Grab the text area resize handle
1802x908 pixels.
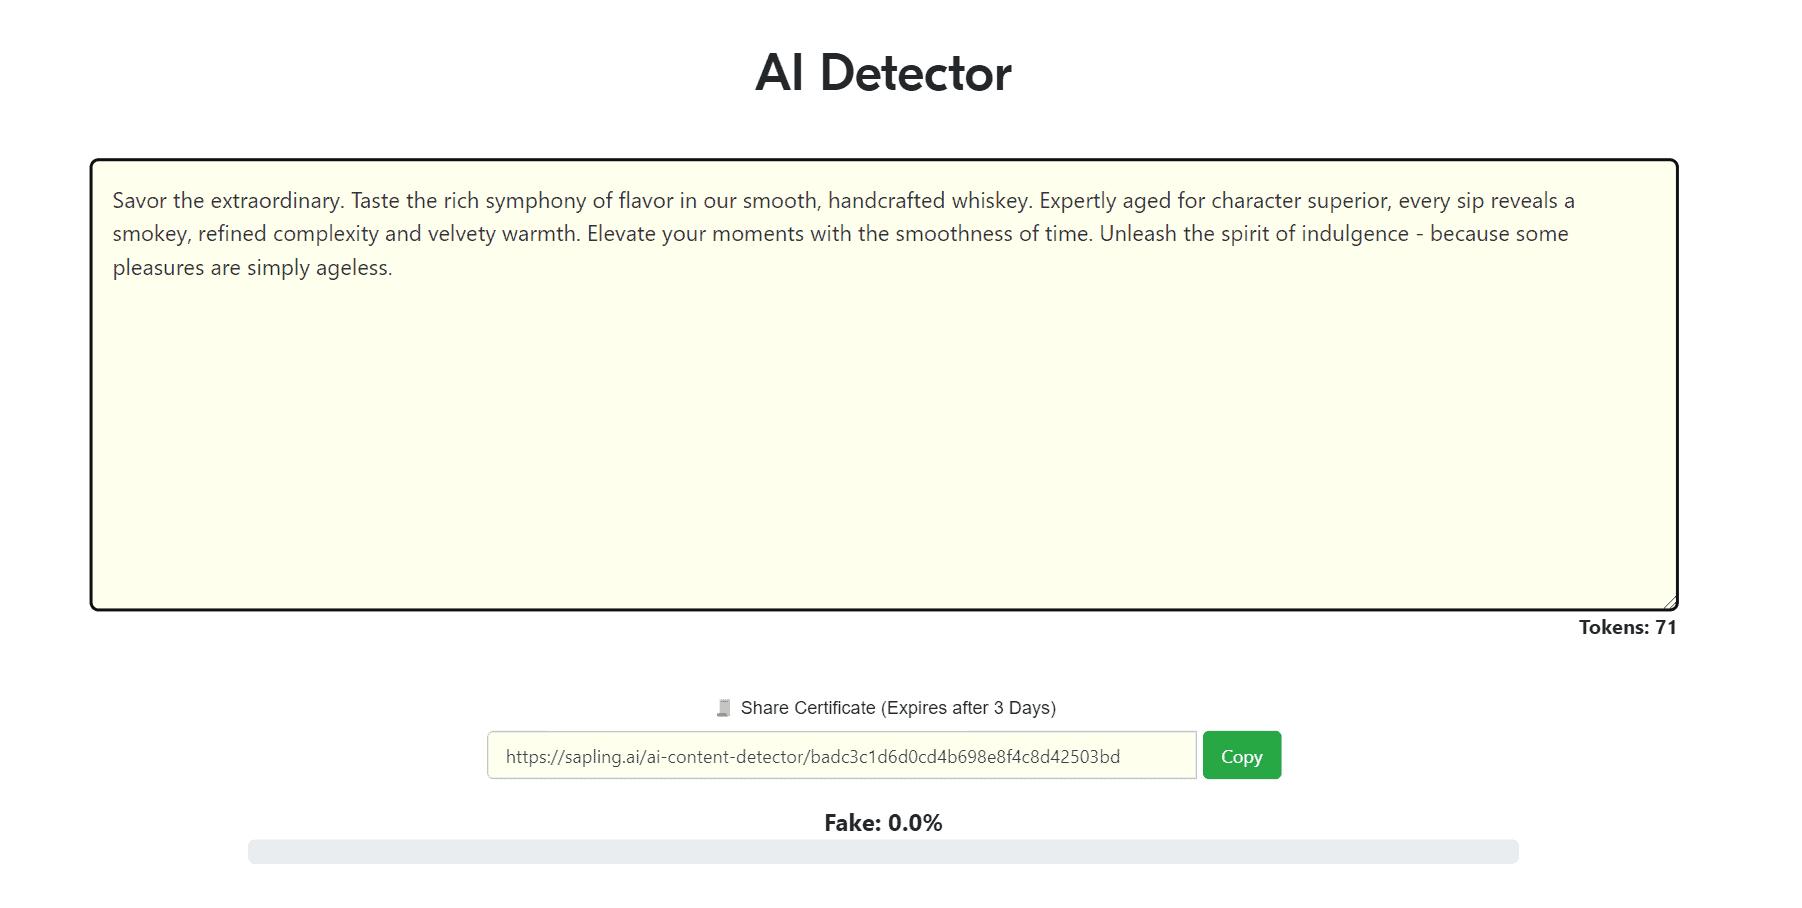1669,602
